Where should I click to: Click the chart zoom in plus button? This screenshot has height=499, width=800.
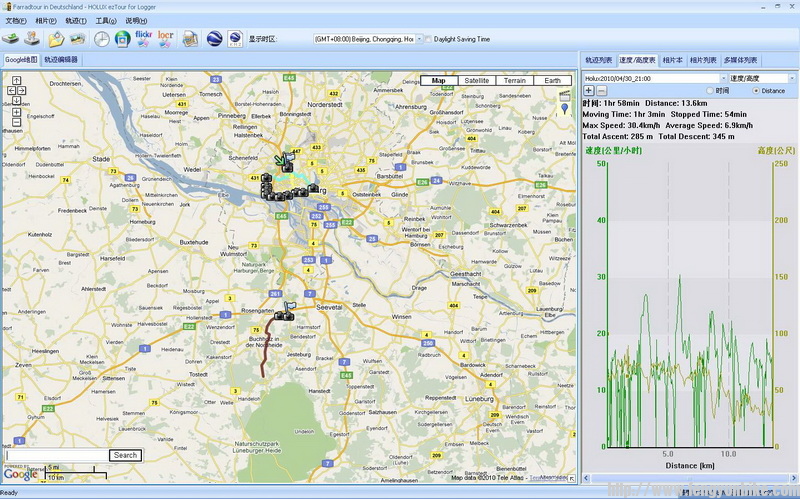[589, 90]
